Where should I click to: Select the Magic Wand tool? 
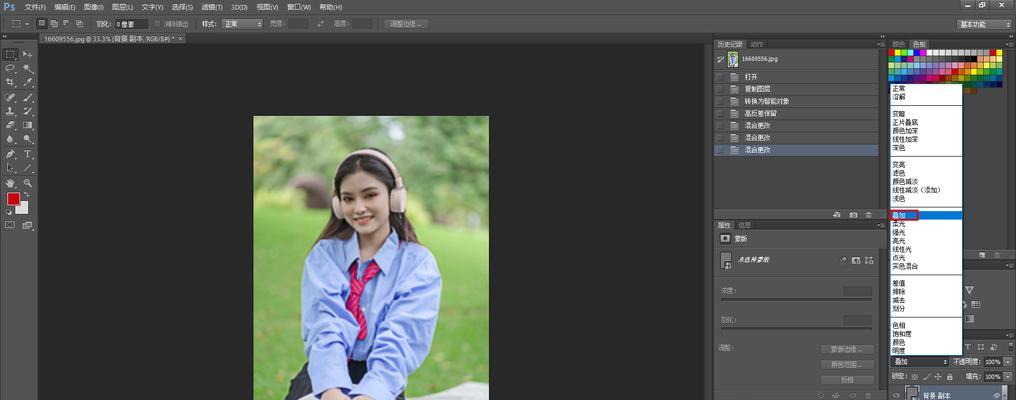tap(28, 68)
